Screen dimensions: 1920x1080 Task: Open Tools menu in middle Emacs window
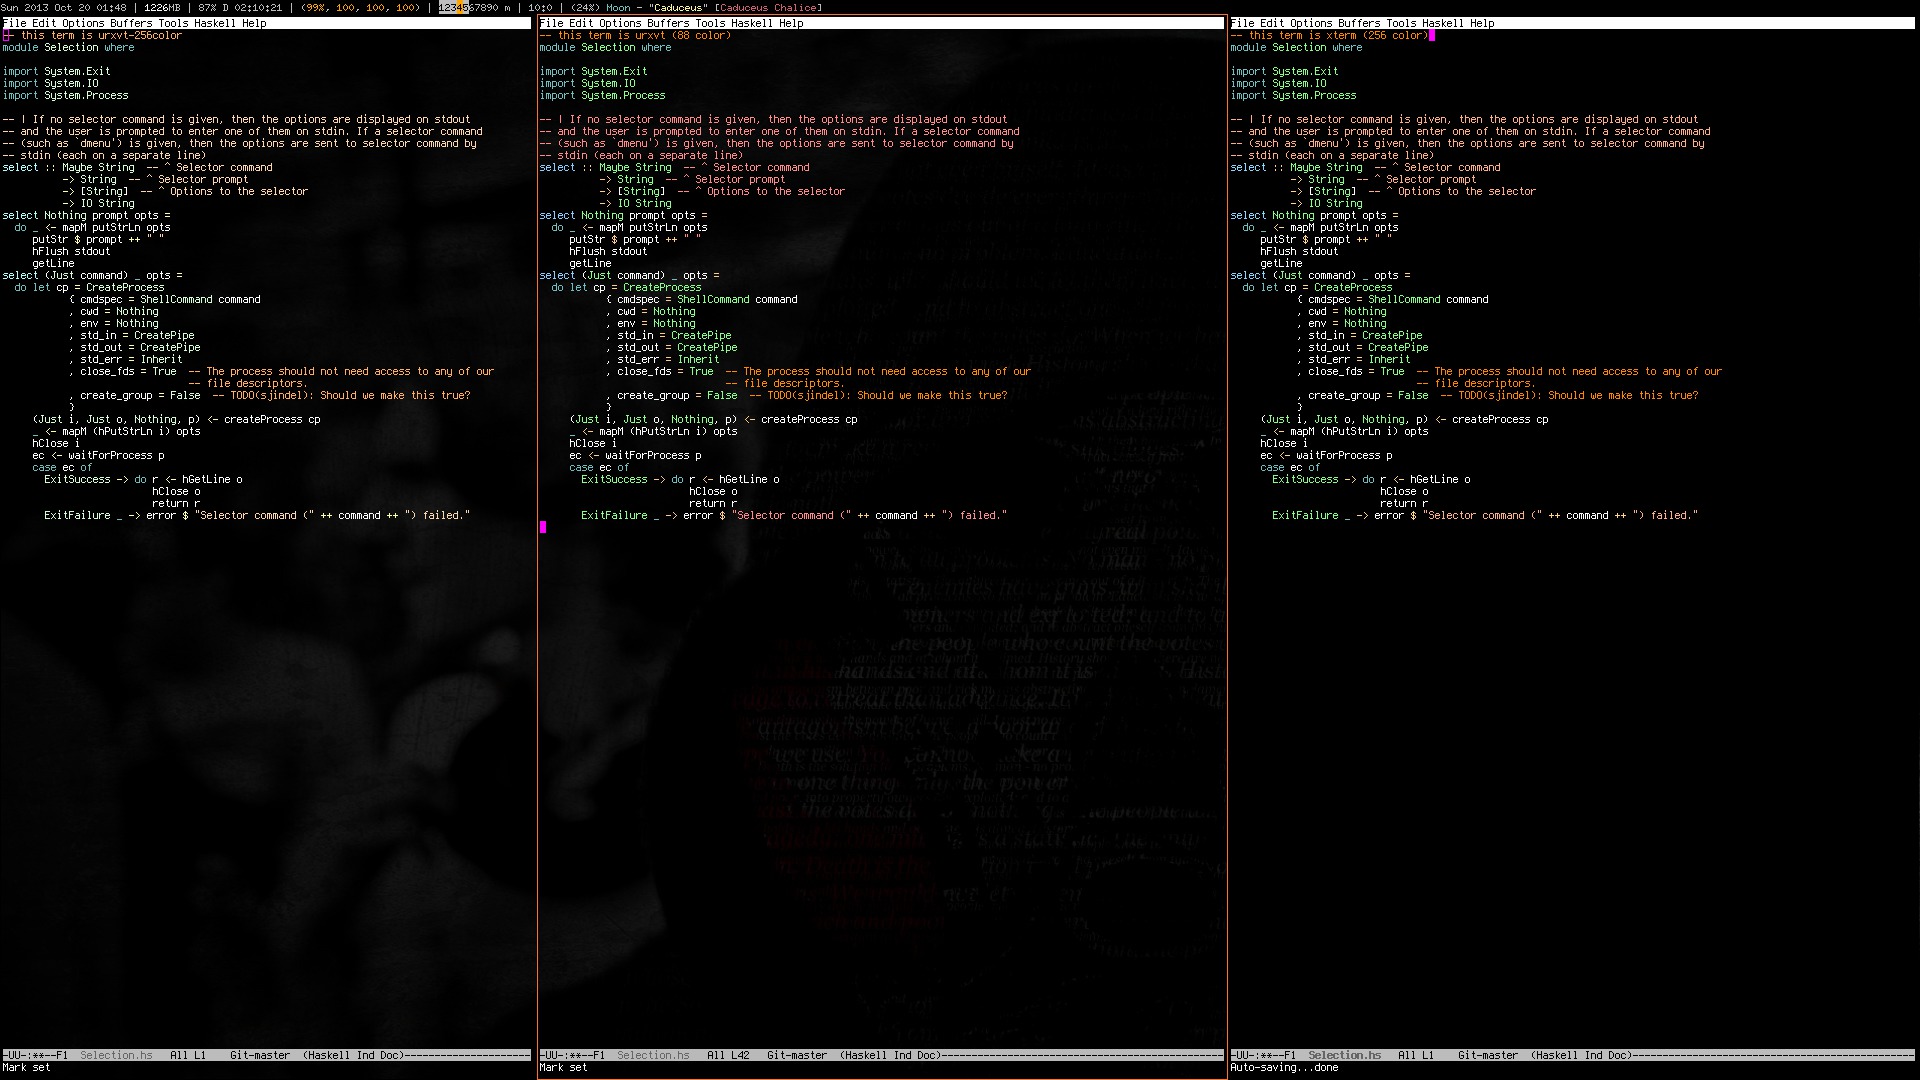[710, 23]
